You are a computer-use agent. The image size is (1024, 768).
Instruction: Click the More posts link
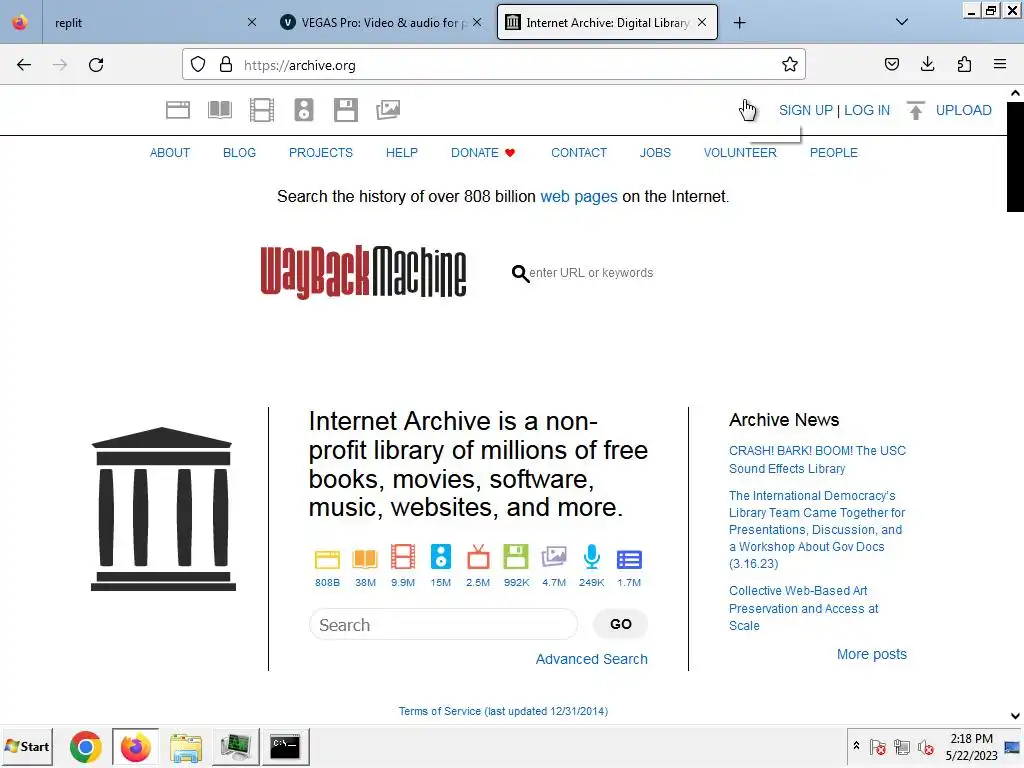872,654
